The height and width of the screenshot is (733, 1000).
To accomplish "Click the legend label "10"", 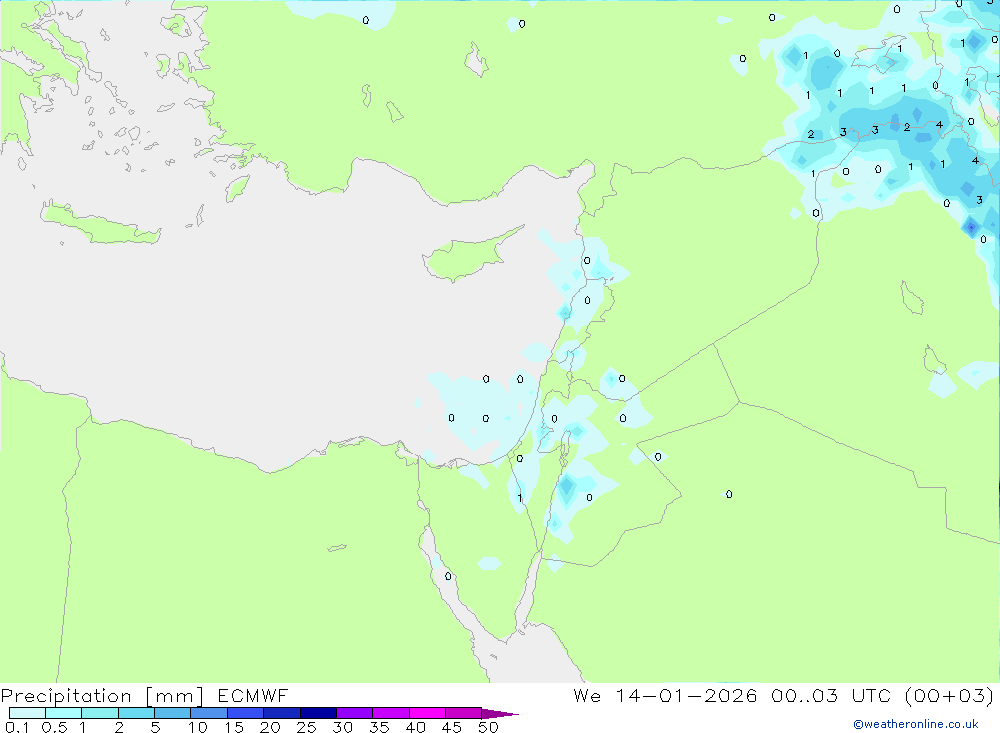I will point(198,727).
